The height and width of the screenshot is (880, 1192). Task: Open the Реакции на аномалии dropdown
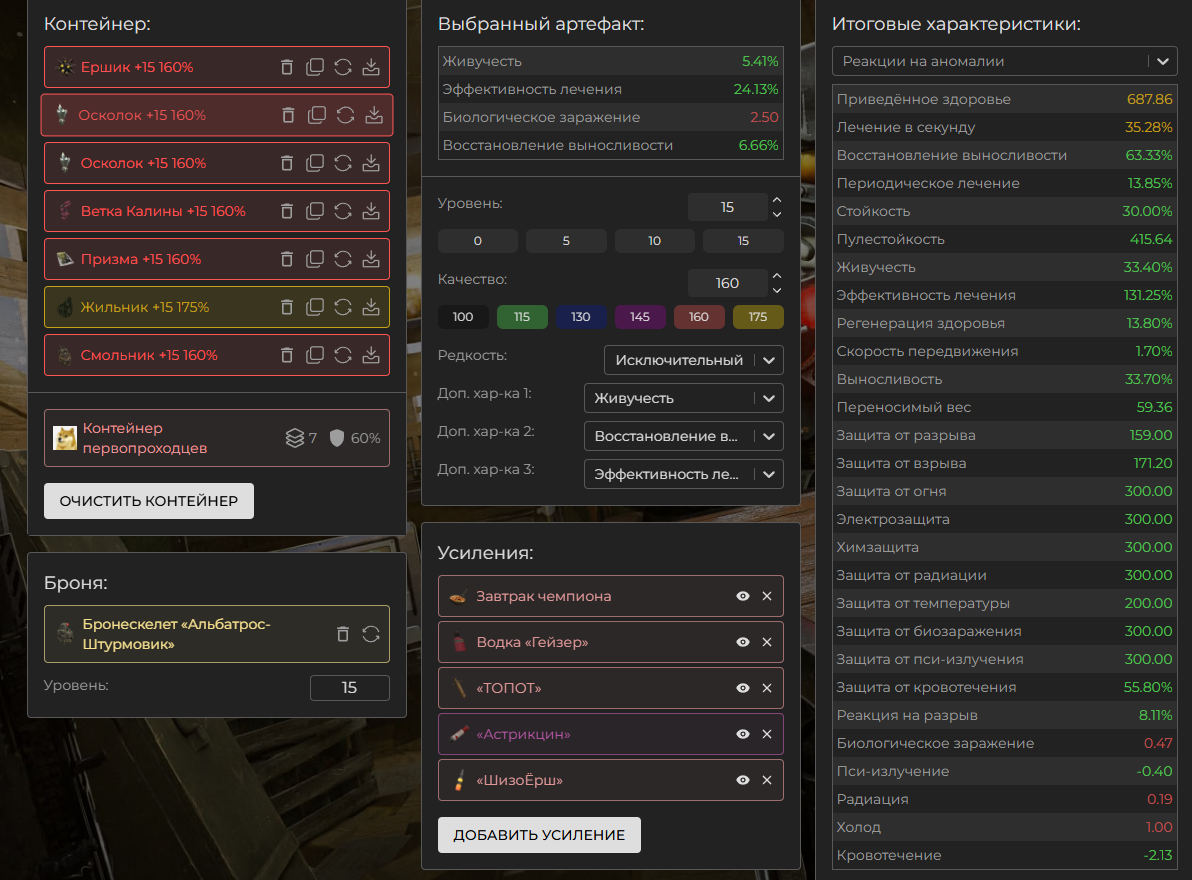1004,61
